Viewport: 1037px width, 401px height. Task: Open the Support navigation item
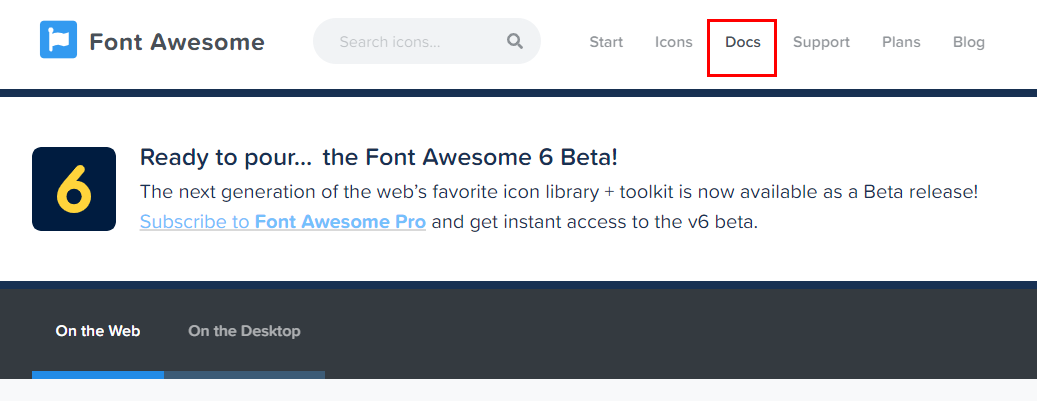pyautogui.click(x=821, y=42)
